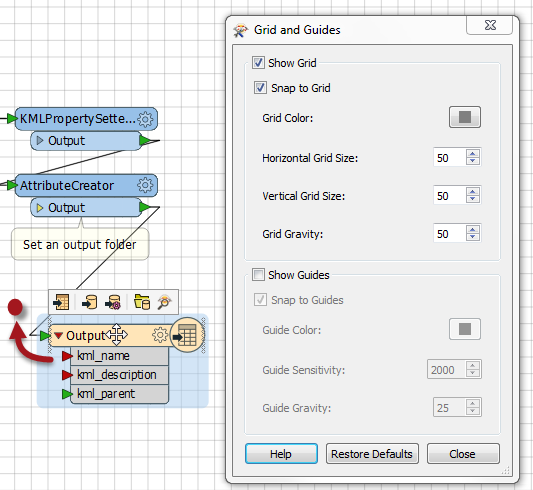
Task: Click the Restore Defaults button
Action: 372,454
